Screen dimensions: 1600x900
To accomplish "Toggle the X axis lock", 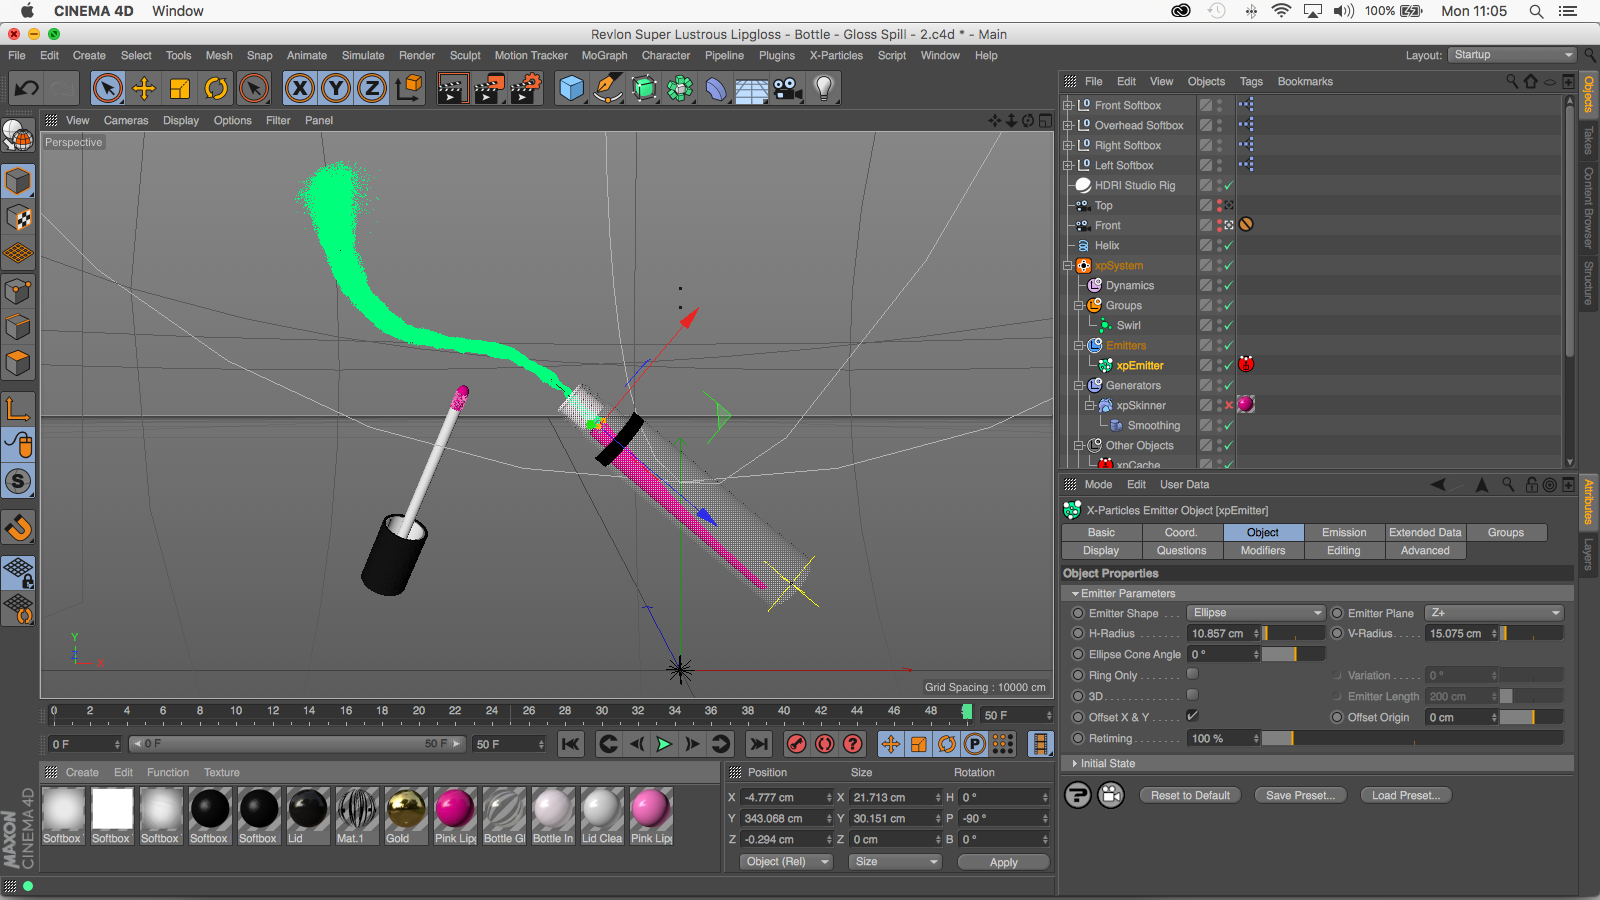I will pos(300,88).
